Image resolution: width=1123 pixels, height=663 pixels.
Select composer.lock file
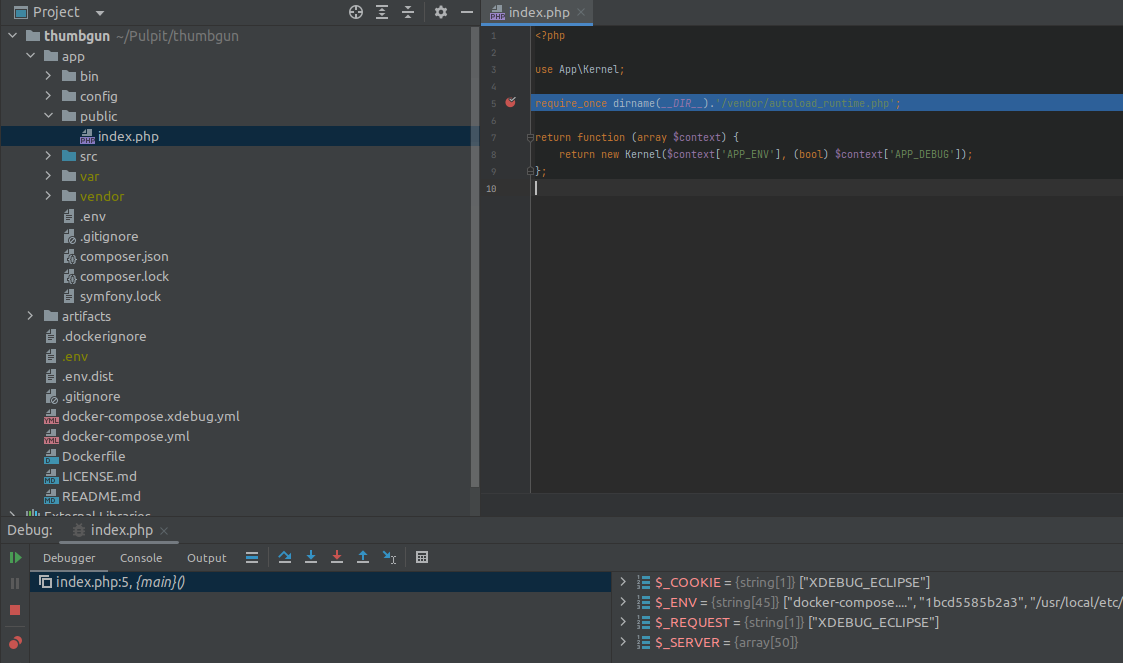tap(125, 276)
